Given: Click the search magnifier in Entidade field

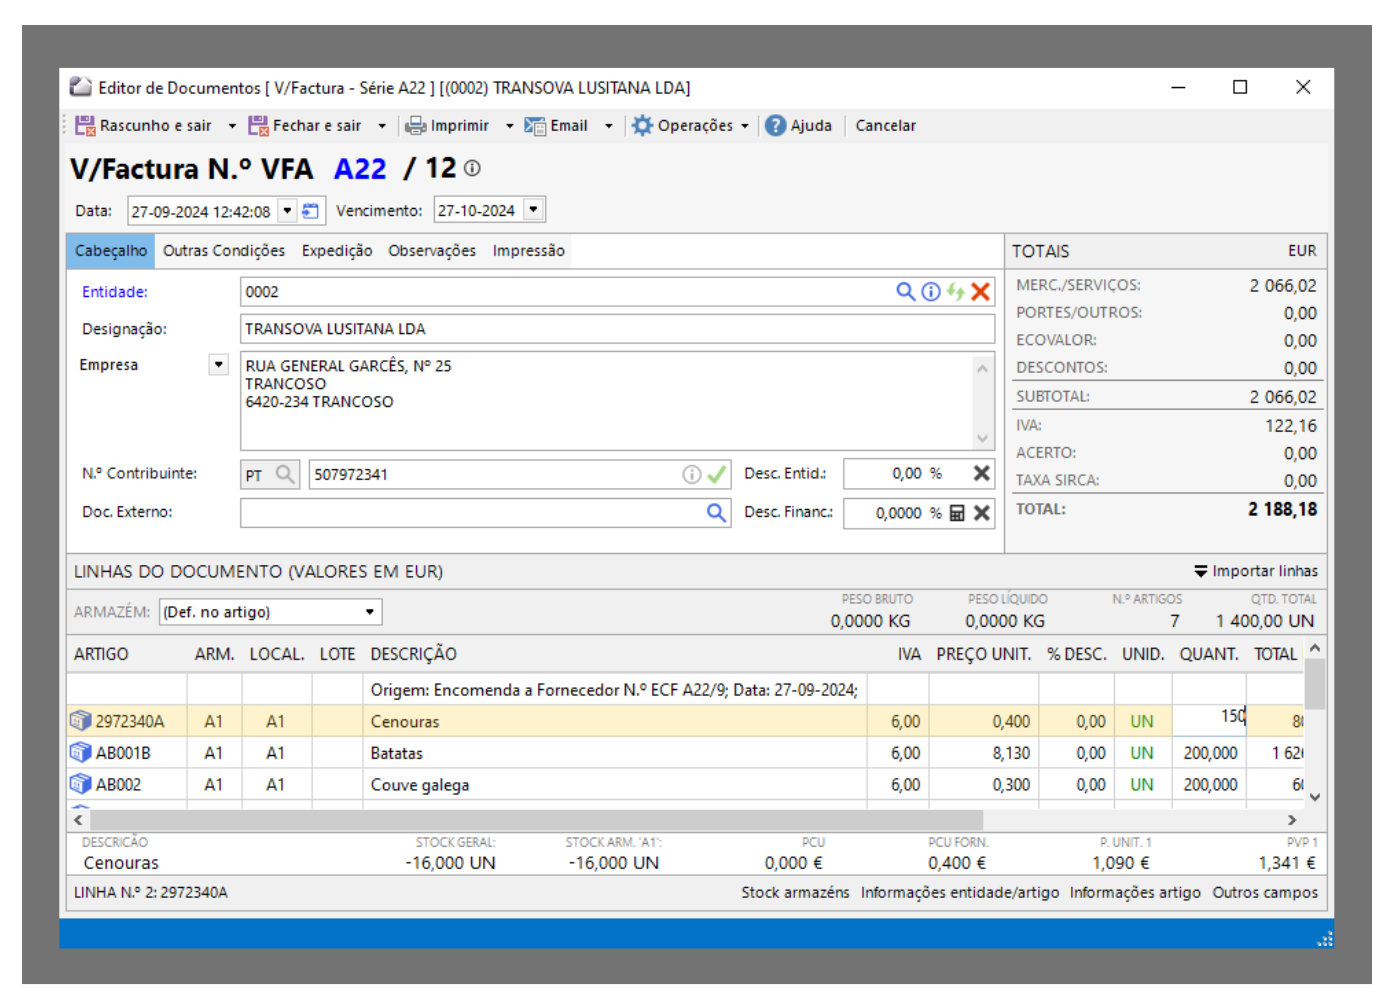Looking at the screenshot, I should click(x=905, y=291).
